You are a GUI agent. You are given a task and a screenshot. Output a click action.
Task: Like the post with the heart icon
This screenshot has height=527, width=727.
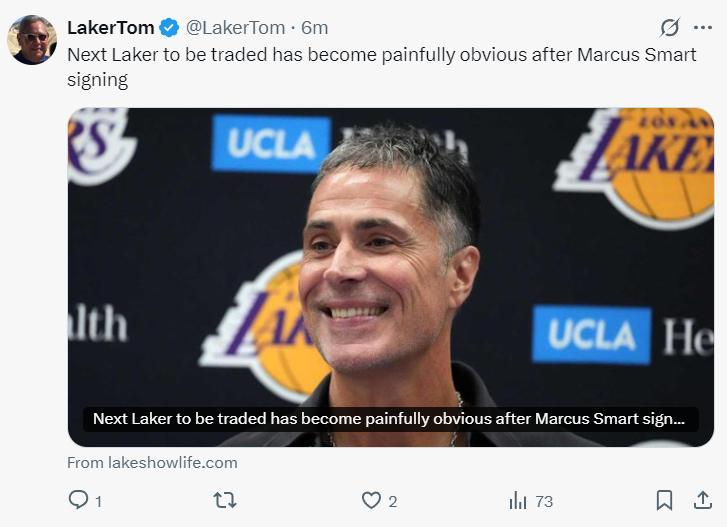[x=371, y=500]
